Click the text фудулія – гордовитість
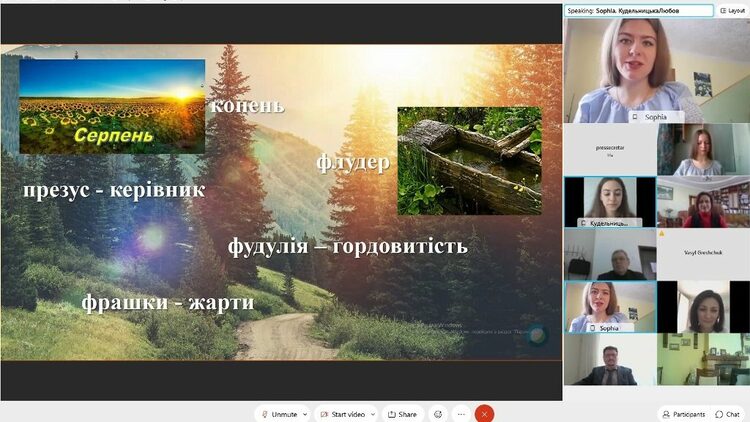This screenshot has height=422, width=750. 347,246
